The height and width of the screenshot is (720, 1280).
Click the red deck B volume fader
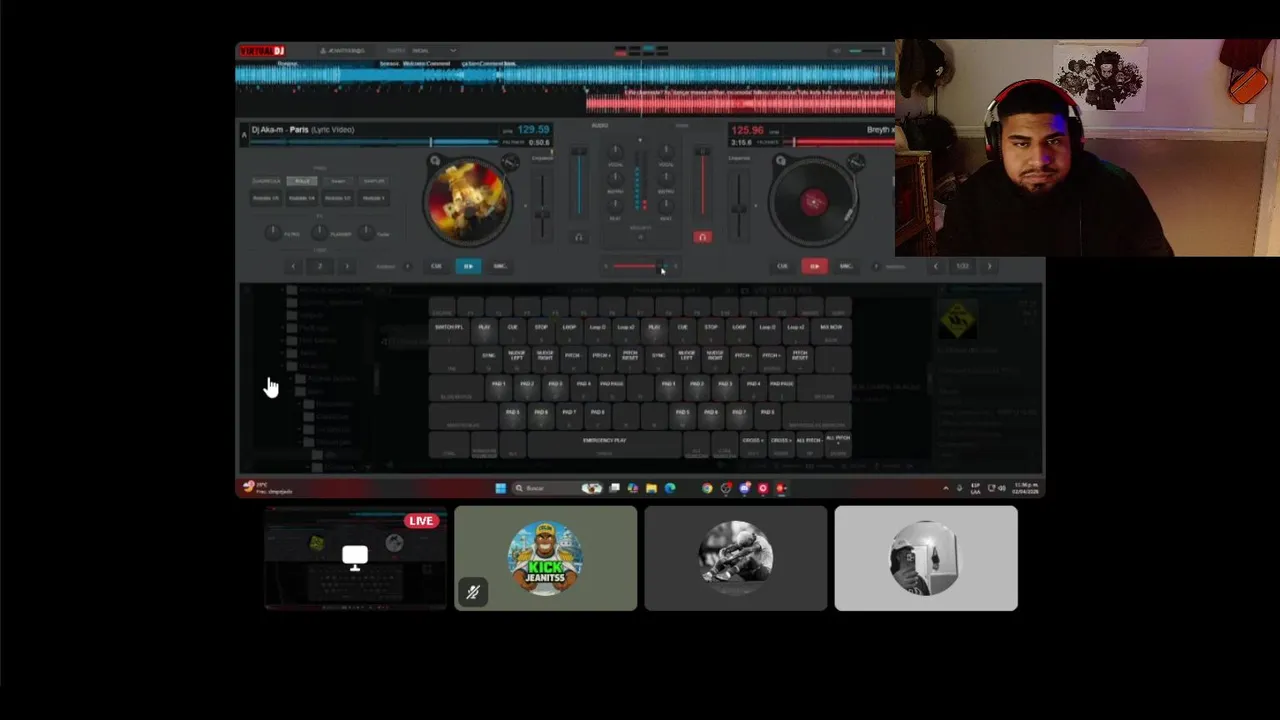pyautogui.click(x=702, y=183)
